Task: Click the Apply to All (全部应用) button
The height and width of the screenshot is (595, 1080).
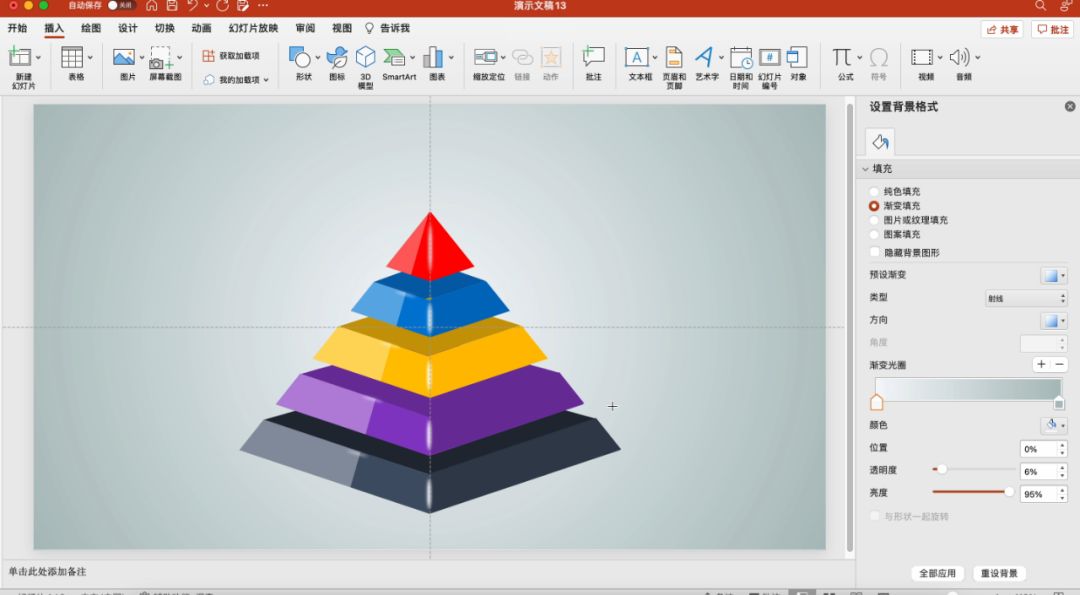Action: [x=937, y=574]
